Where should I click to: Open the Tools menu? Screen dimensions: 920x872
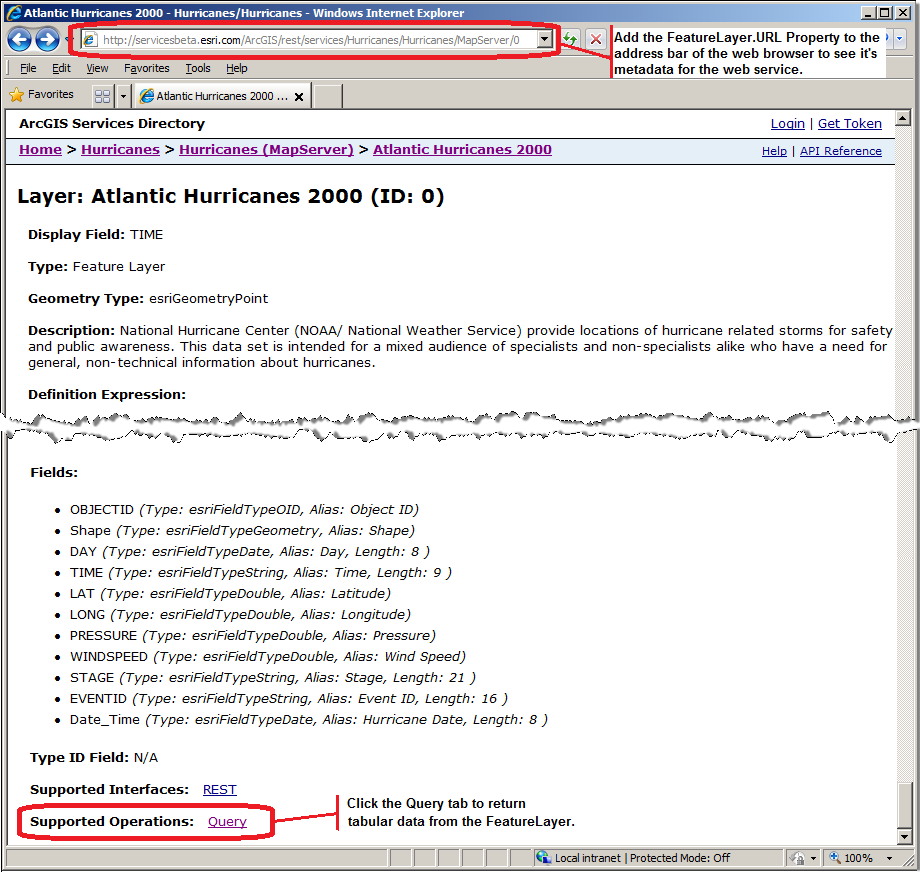[197, 68]
